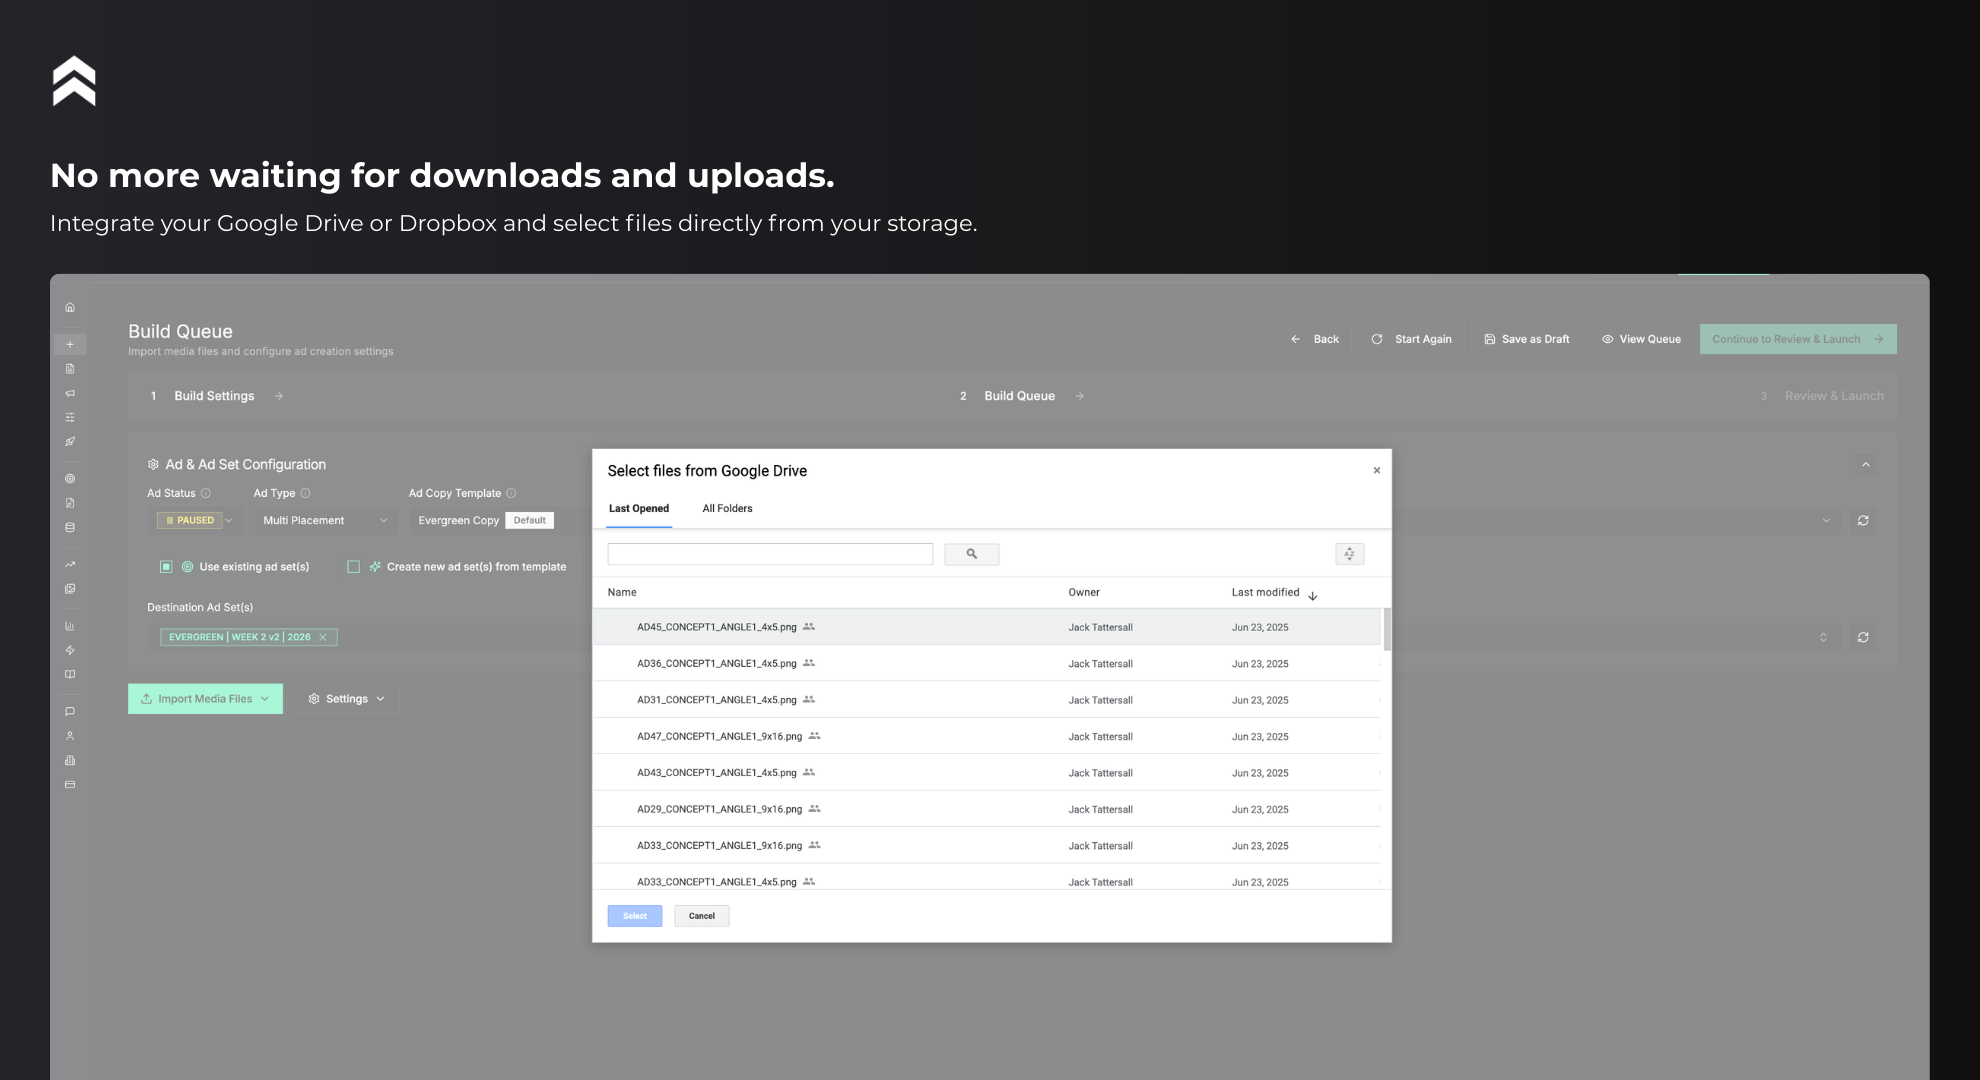Viewport: 1980px width, 1080px height.
Task: Select the Last Opened tab
Action: [x=638, y=508]
